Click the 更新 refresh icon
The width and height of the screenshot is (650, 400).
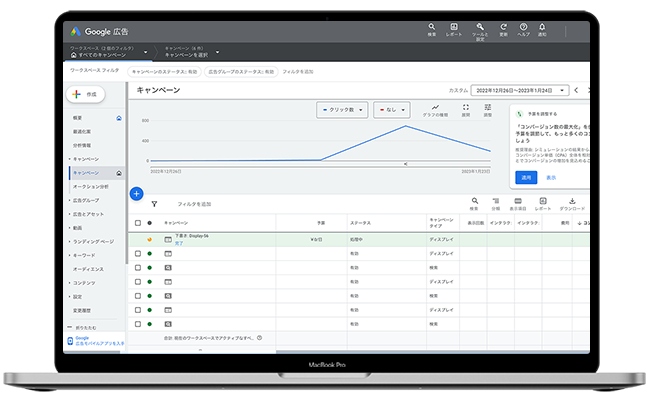pyautogui.click(x=502, y=27)
